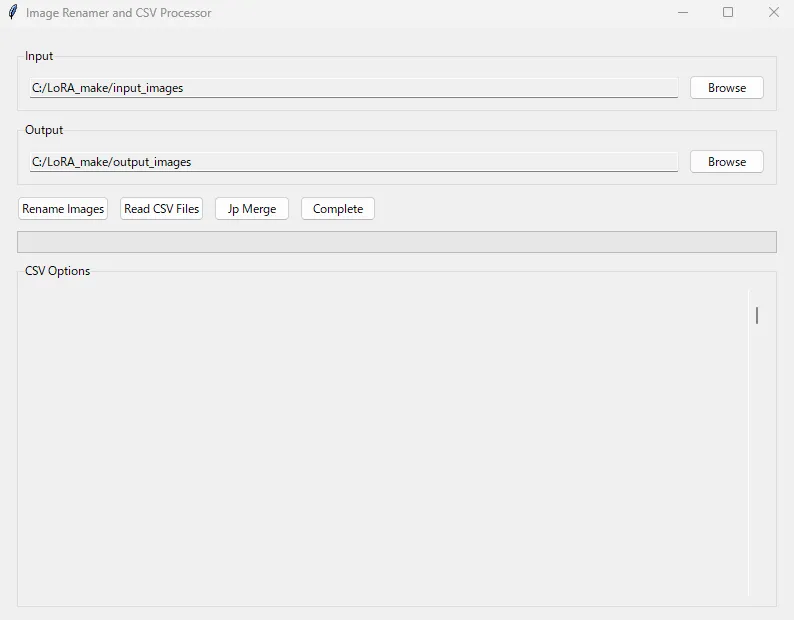
Task: Click the CSV Options scrollbar thumb
Action: point(756,315)
